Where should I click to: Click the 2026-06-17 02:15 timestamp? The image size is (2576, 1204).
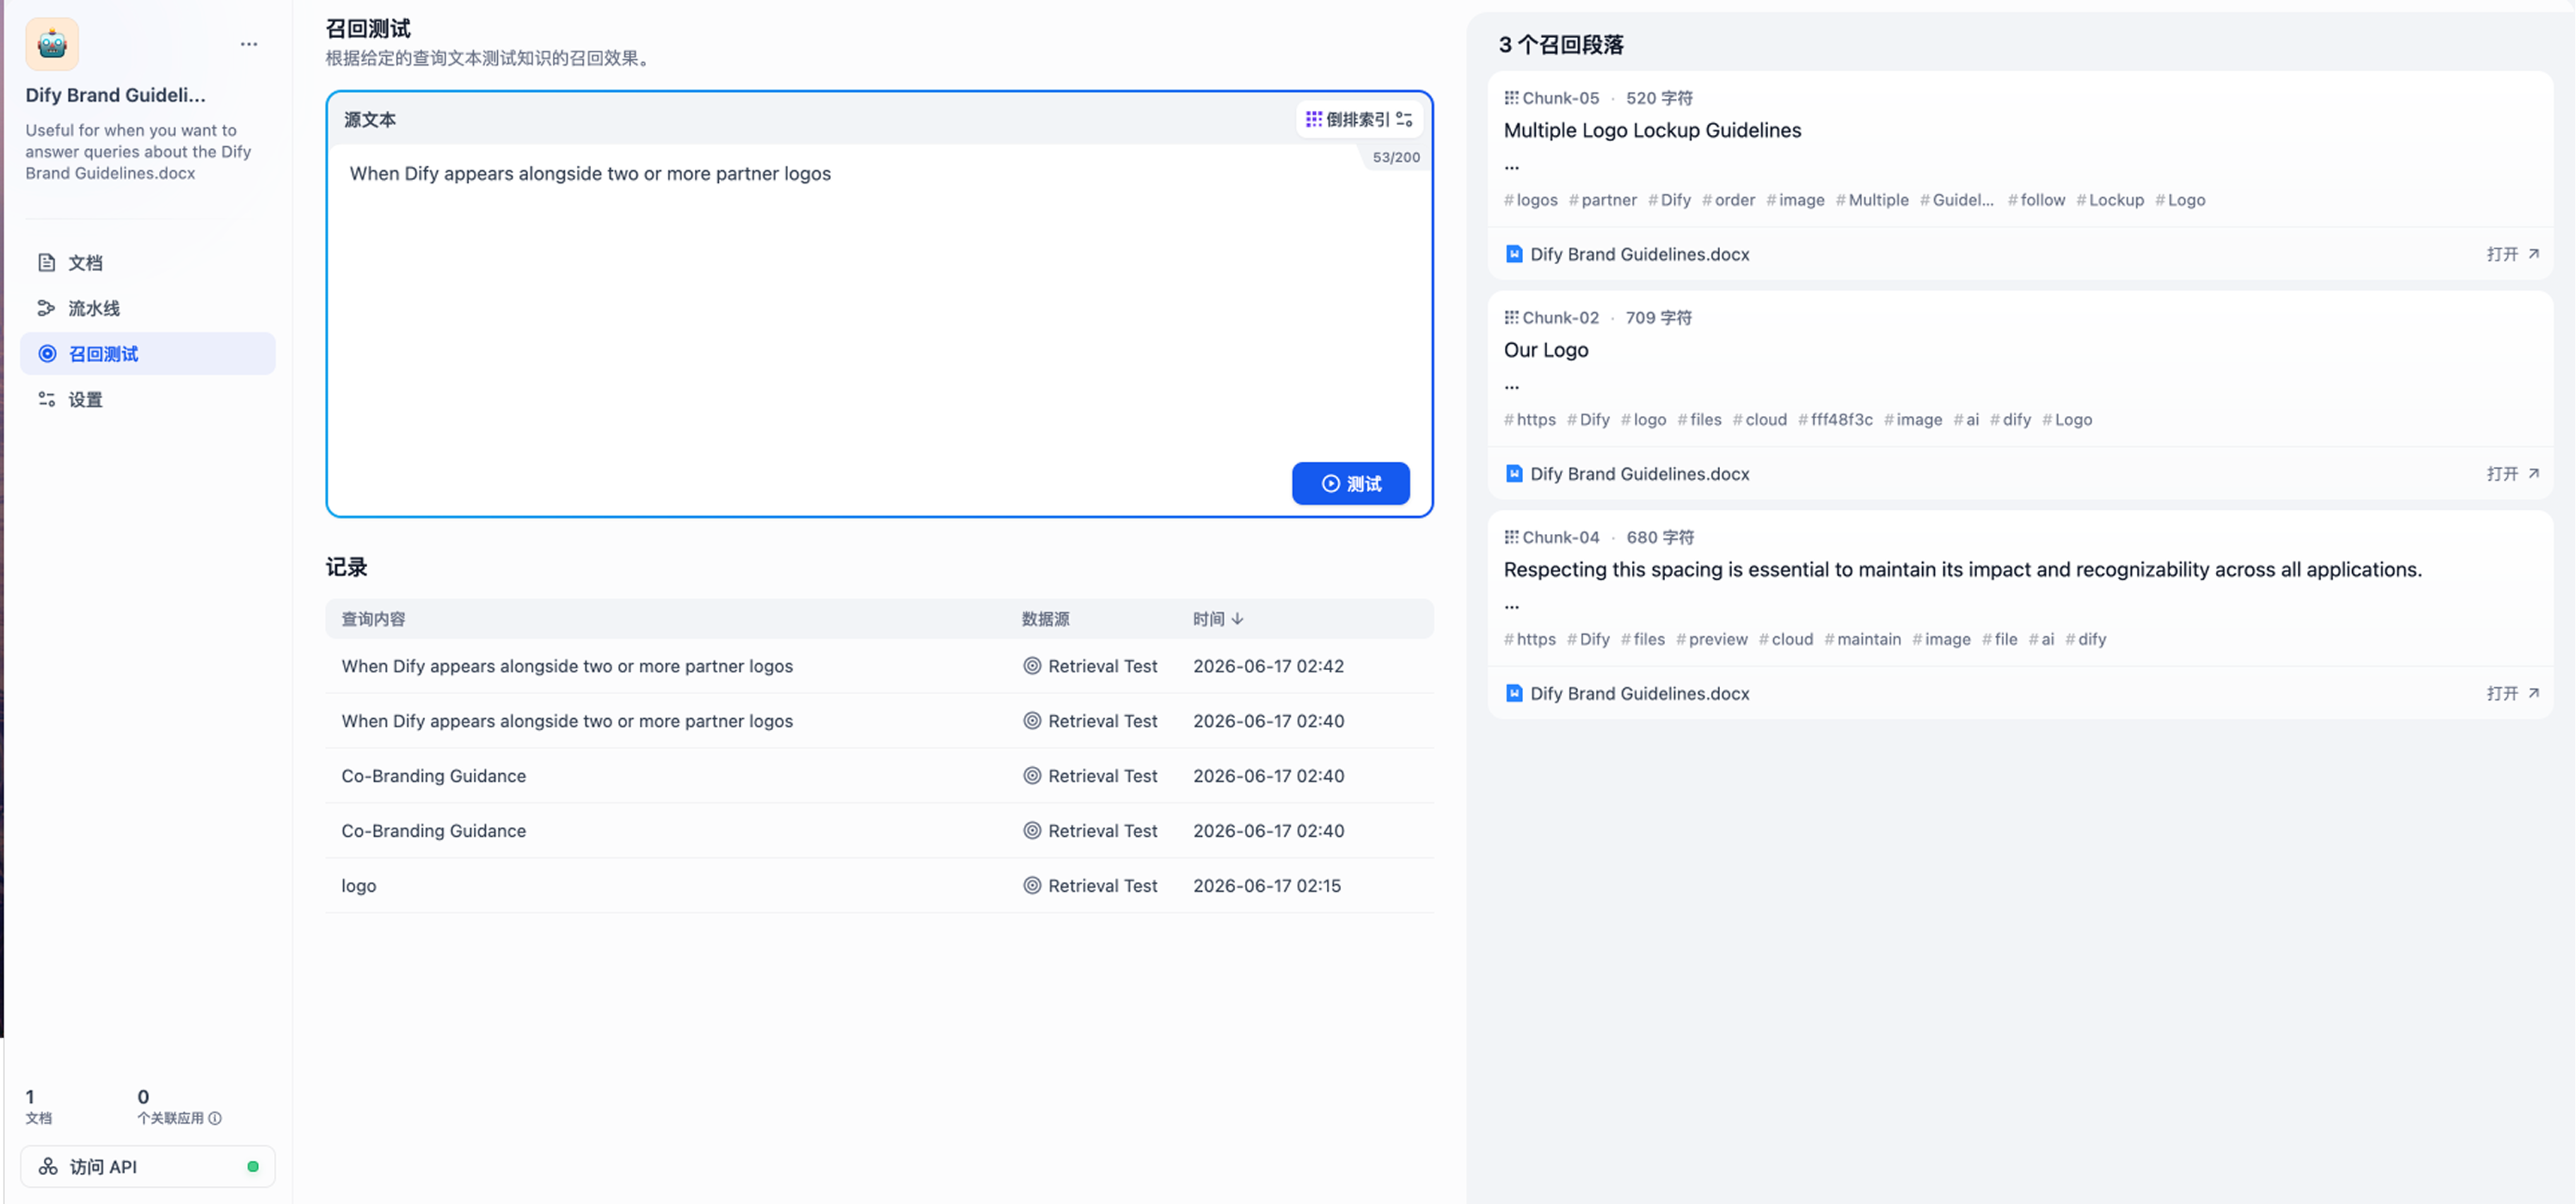1267,886
